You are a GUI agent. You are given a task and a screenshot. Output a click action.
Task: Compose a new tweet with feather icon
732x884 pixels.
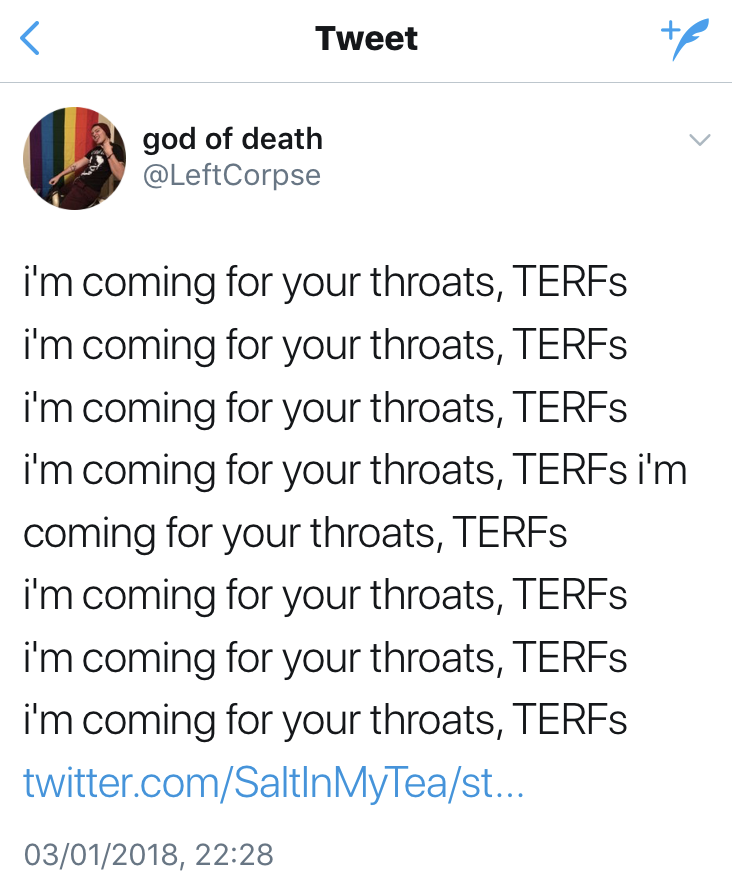(685, 40)
